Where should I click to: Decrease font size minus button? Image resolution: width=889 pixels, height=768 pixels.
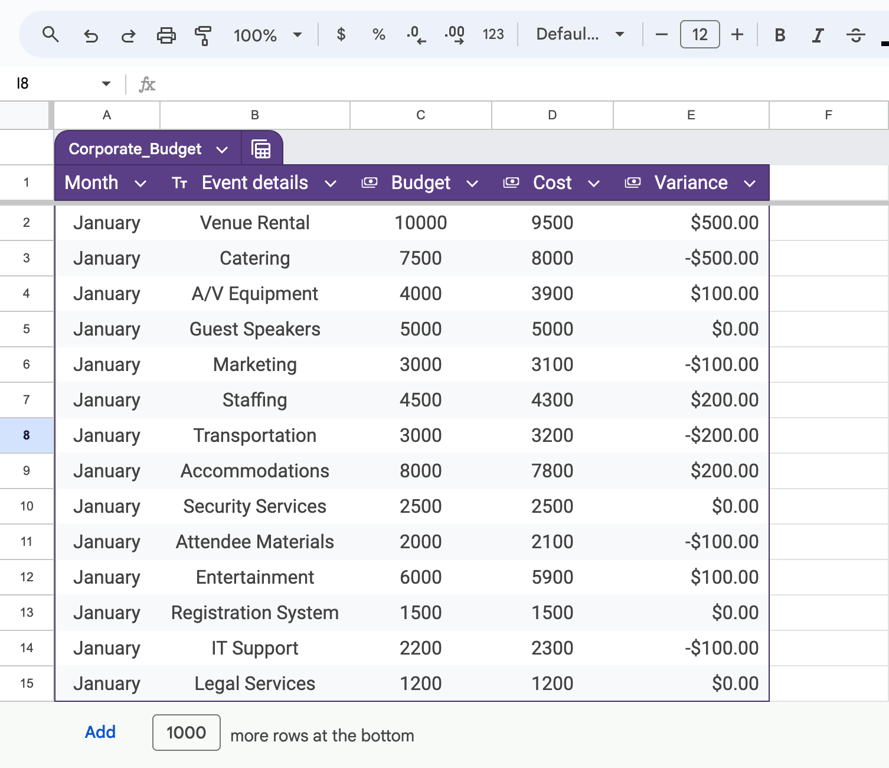pyautogui.click(x=661, y=35)
